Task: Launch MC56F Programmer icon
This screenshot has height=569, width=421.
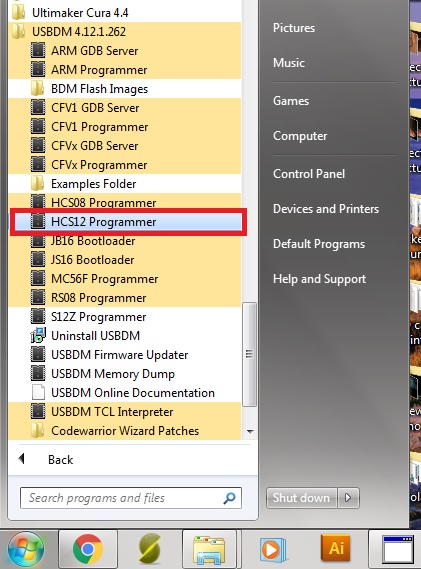Action: [x=38, y=278]
